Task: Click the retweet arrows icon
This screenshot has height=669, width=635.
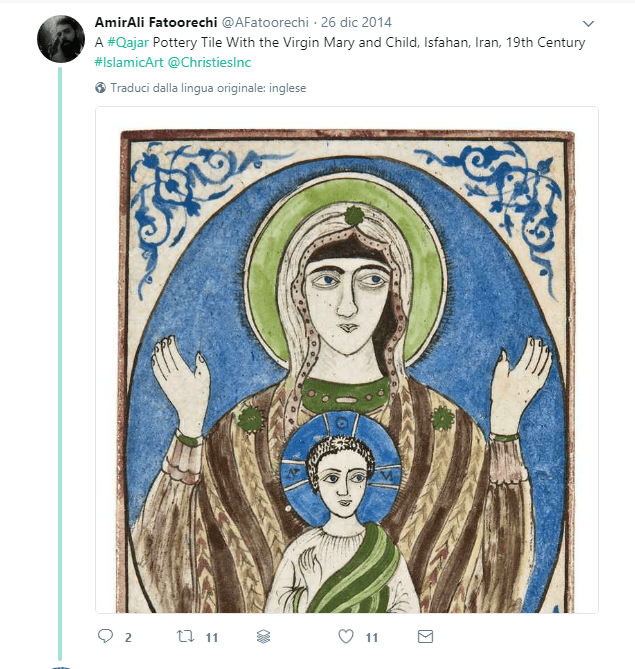Action: tap(185, 636)
